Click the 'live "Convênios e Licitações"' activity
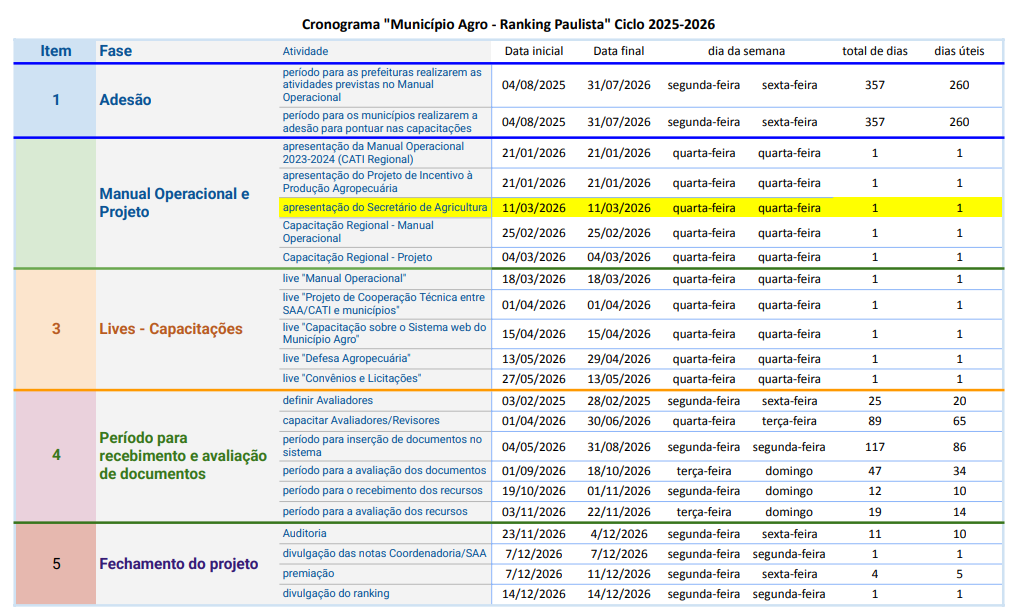 (x=351, y=379)
